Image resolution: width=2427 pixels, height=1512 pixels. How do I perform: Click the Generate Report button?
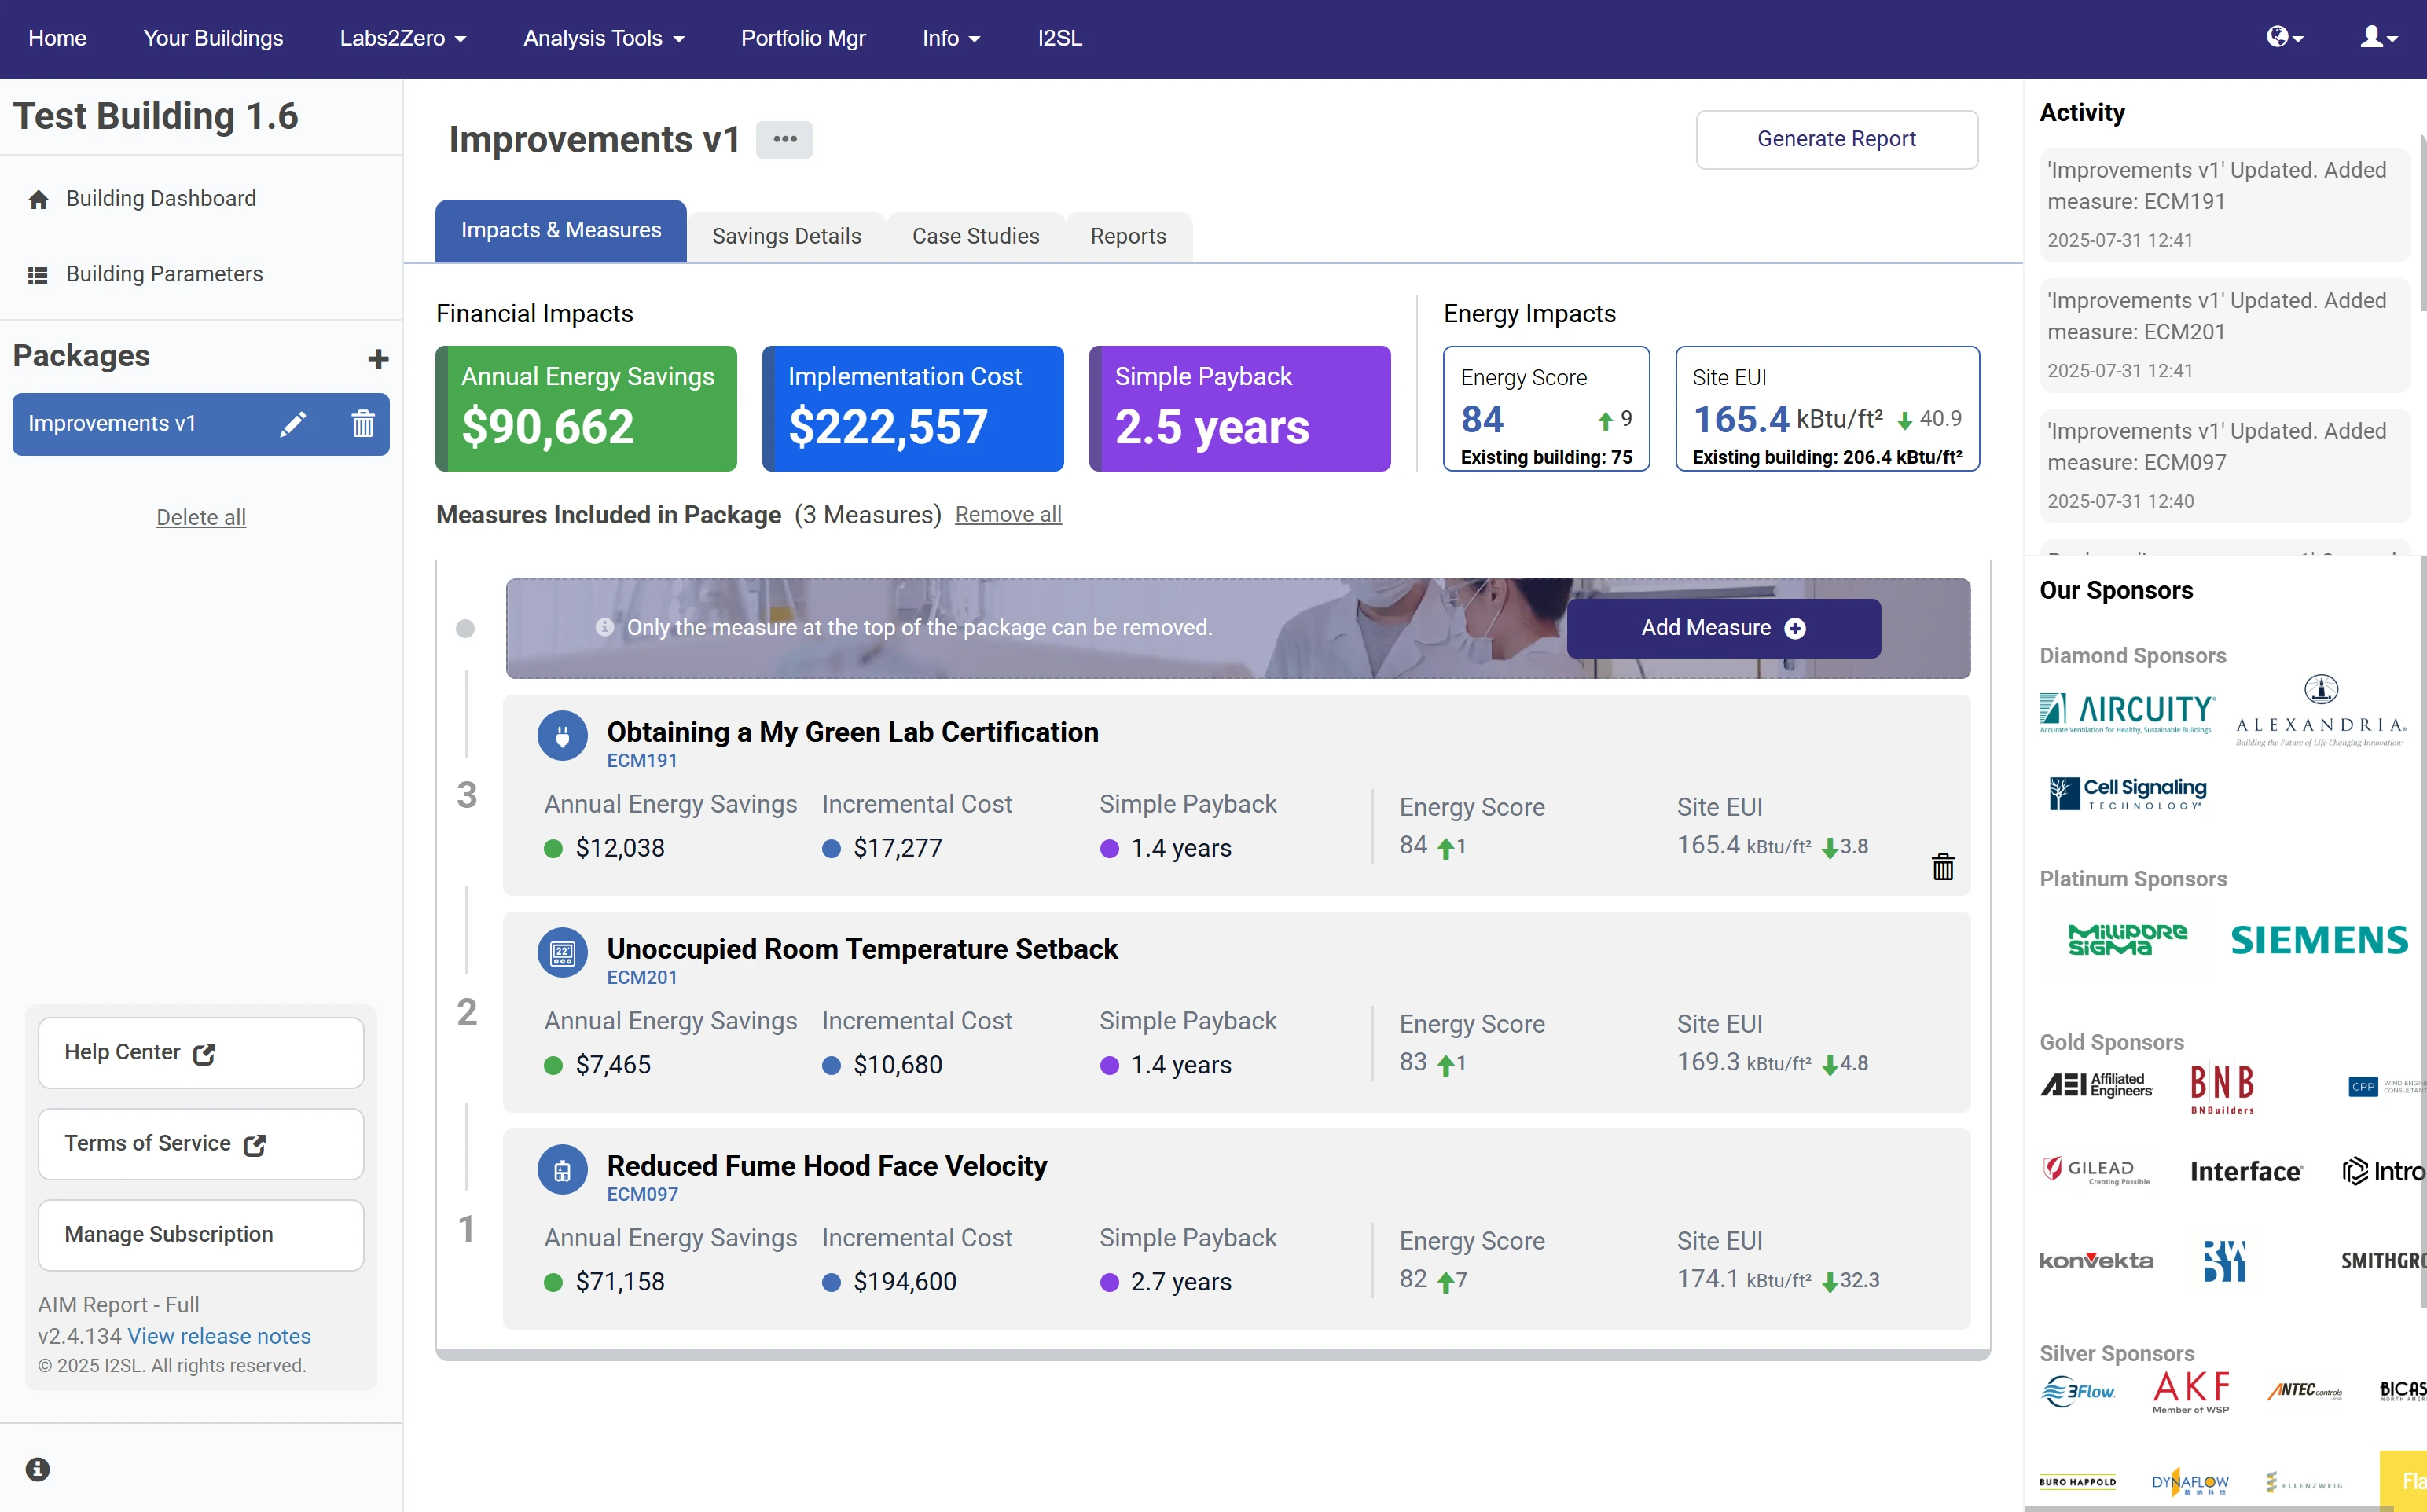(1836, 139)
